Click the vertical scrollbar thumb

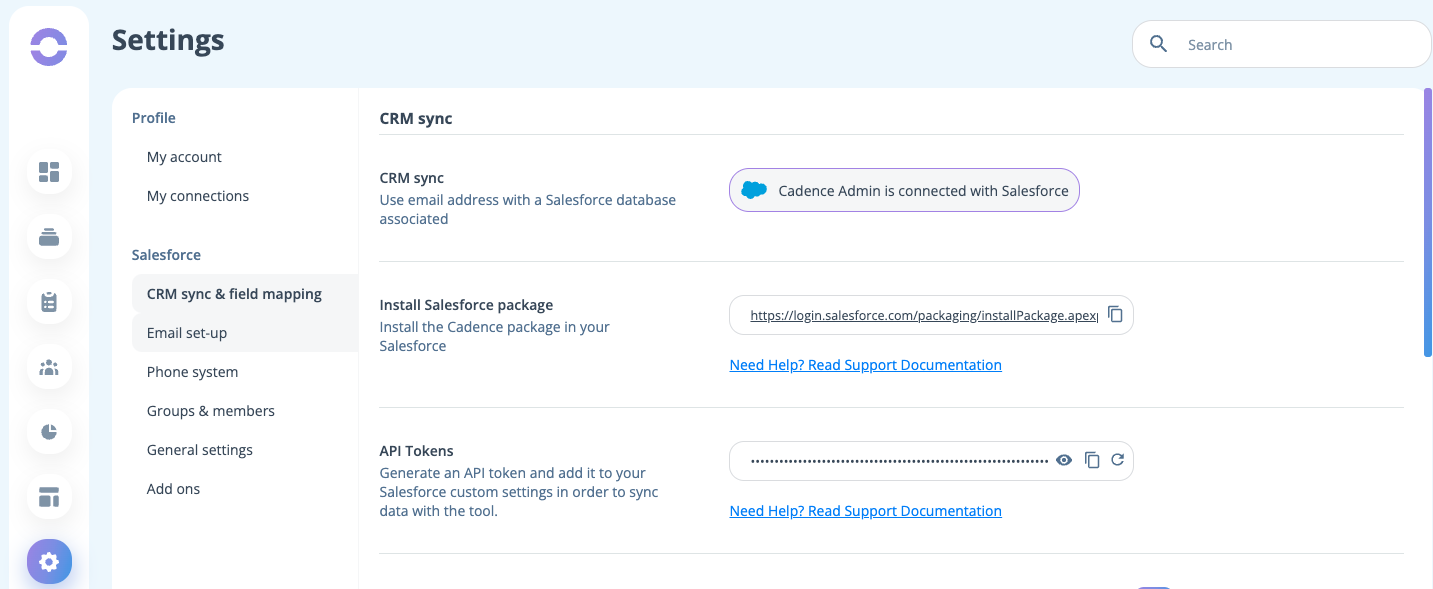tap(1427, 222)
